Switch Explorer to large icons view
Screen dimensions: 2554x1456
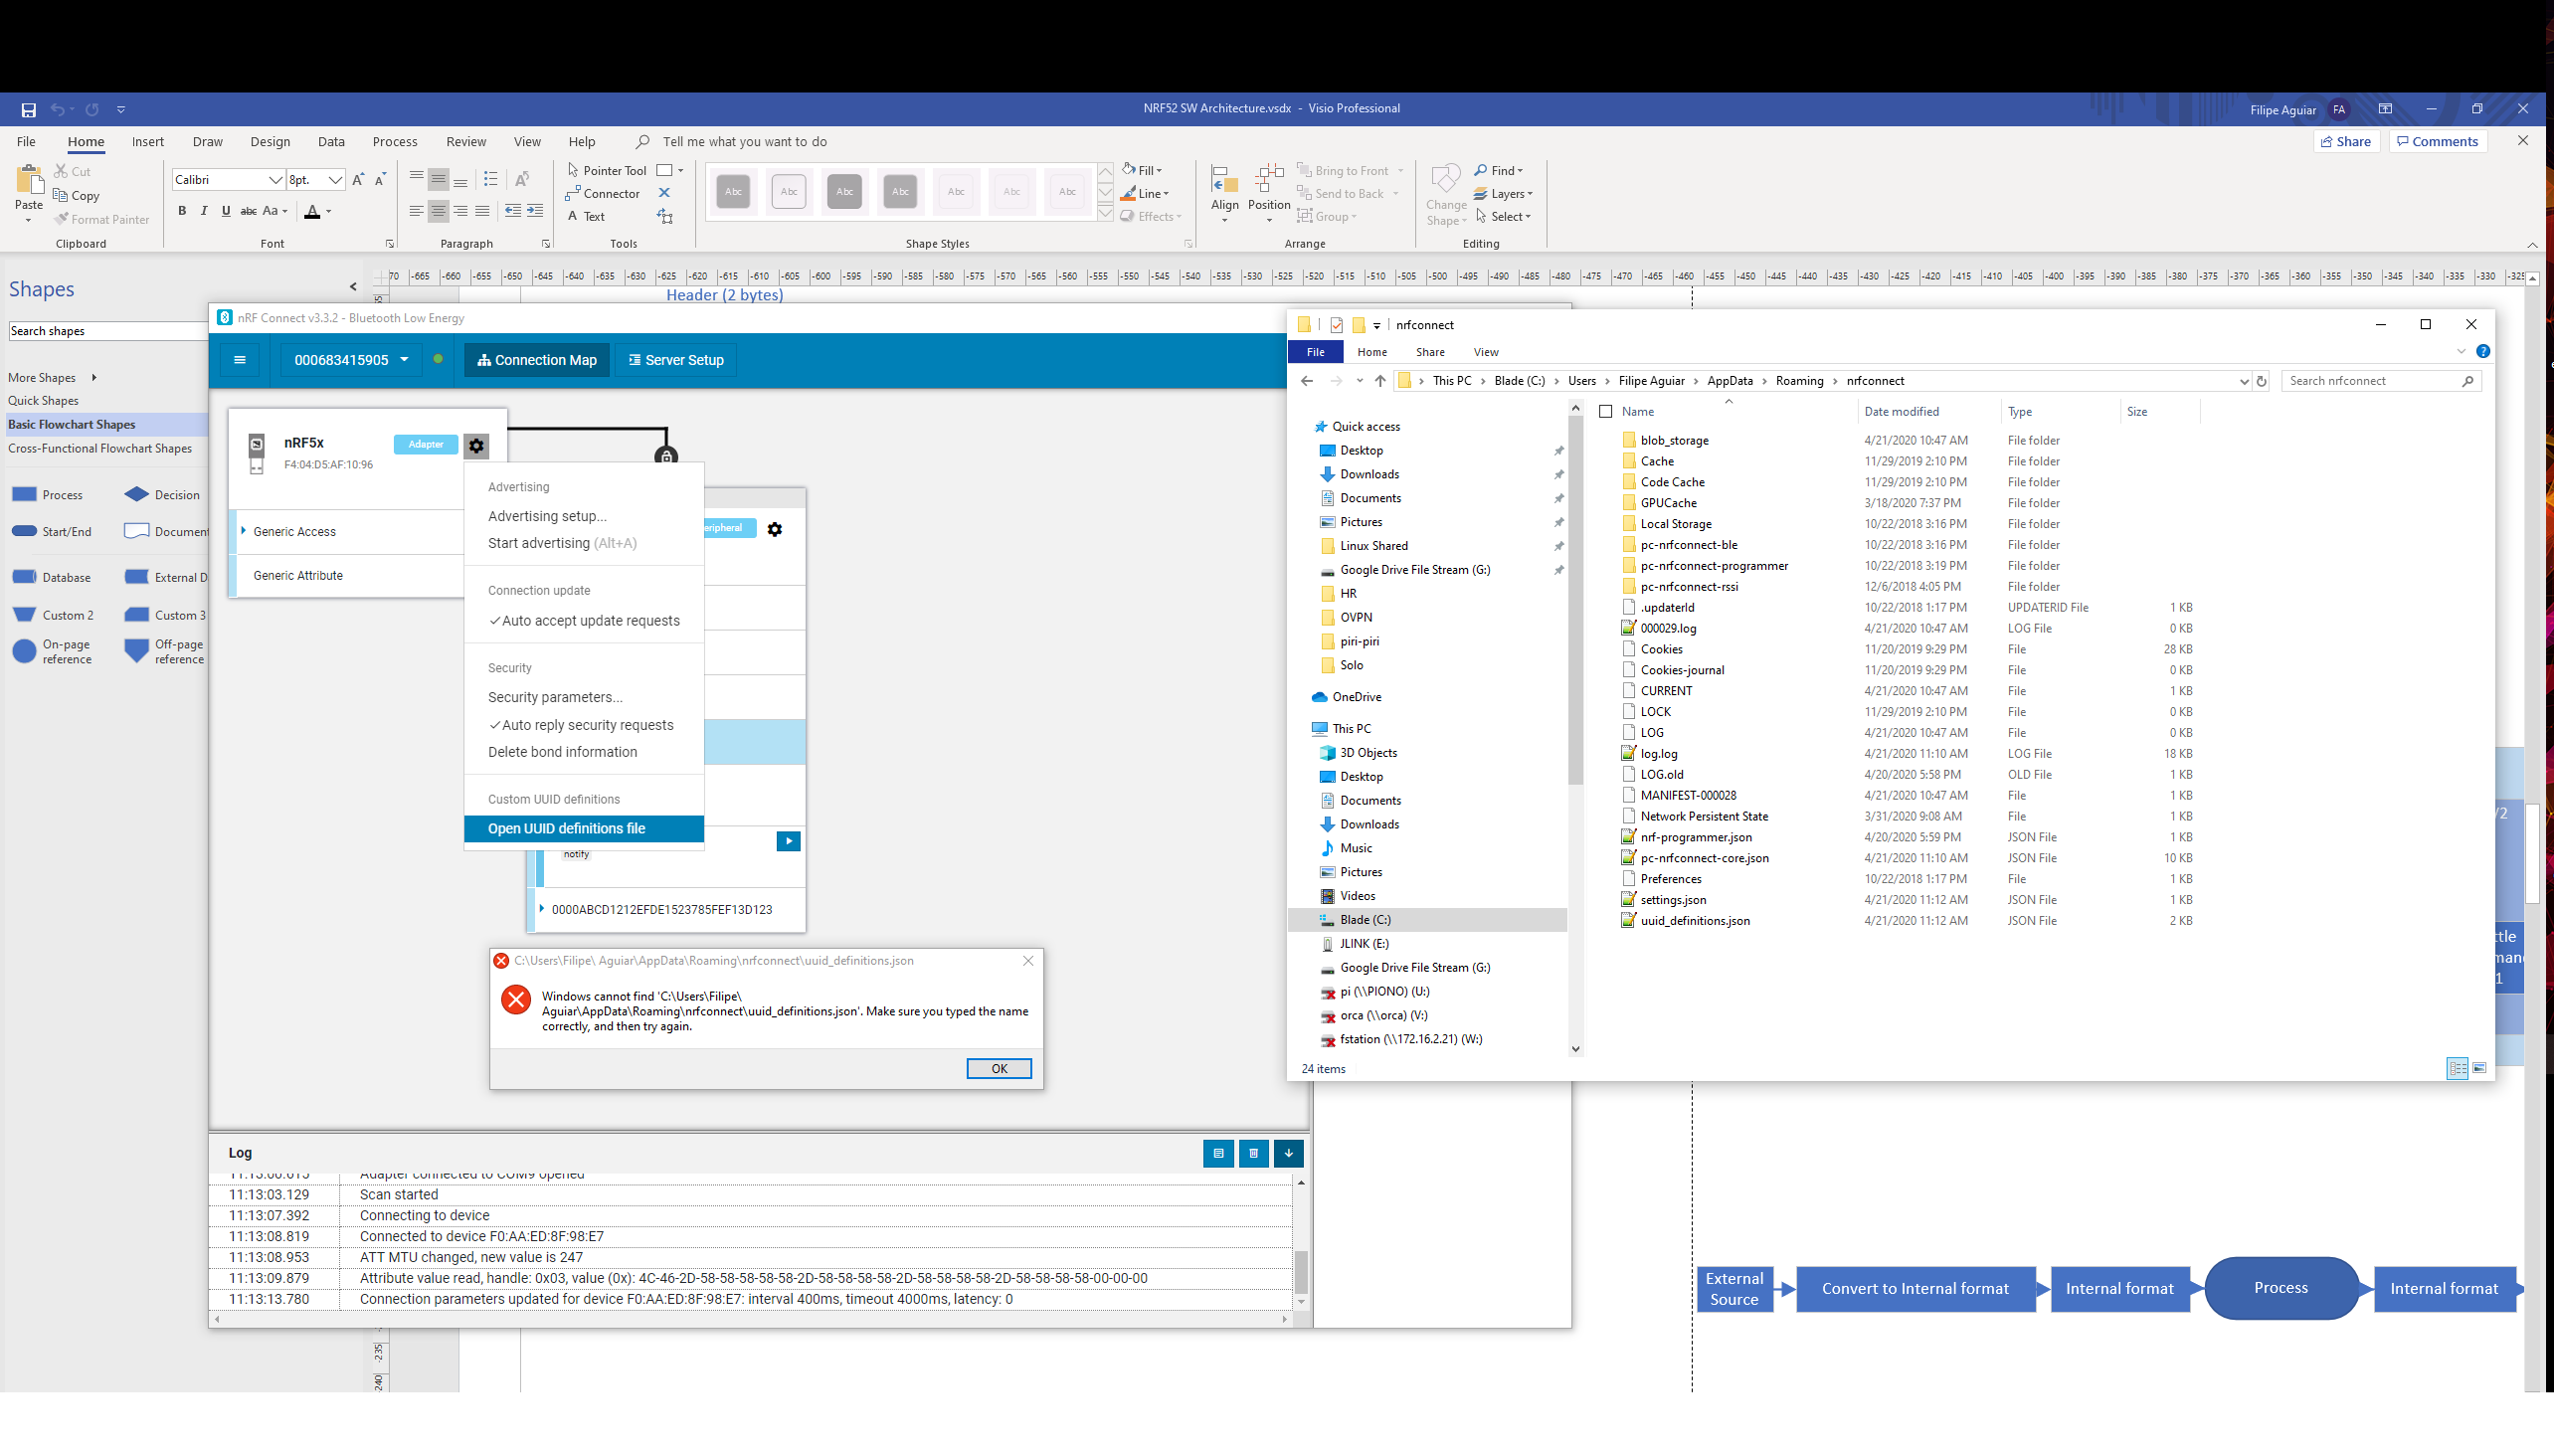tap(2480, 1068)
